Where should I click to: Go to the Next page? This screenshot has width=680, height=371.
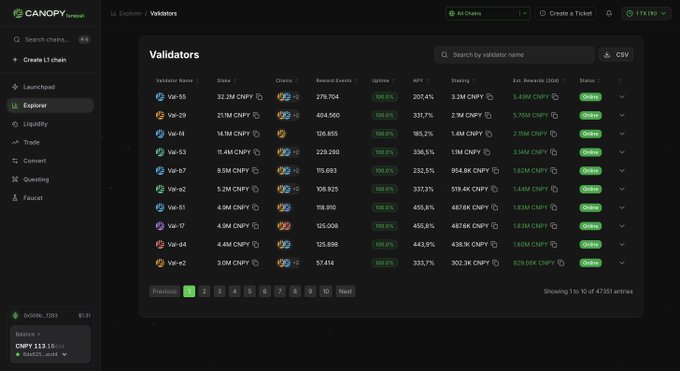(345, 292)
